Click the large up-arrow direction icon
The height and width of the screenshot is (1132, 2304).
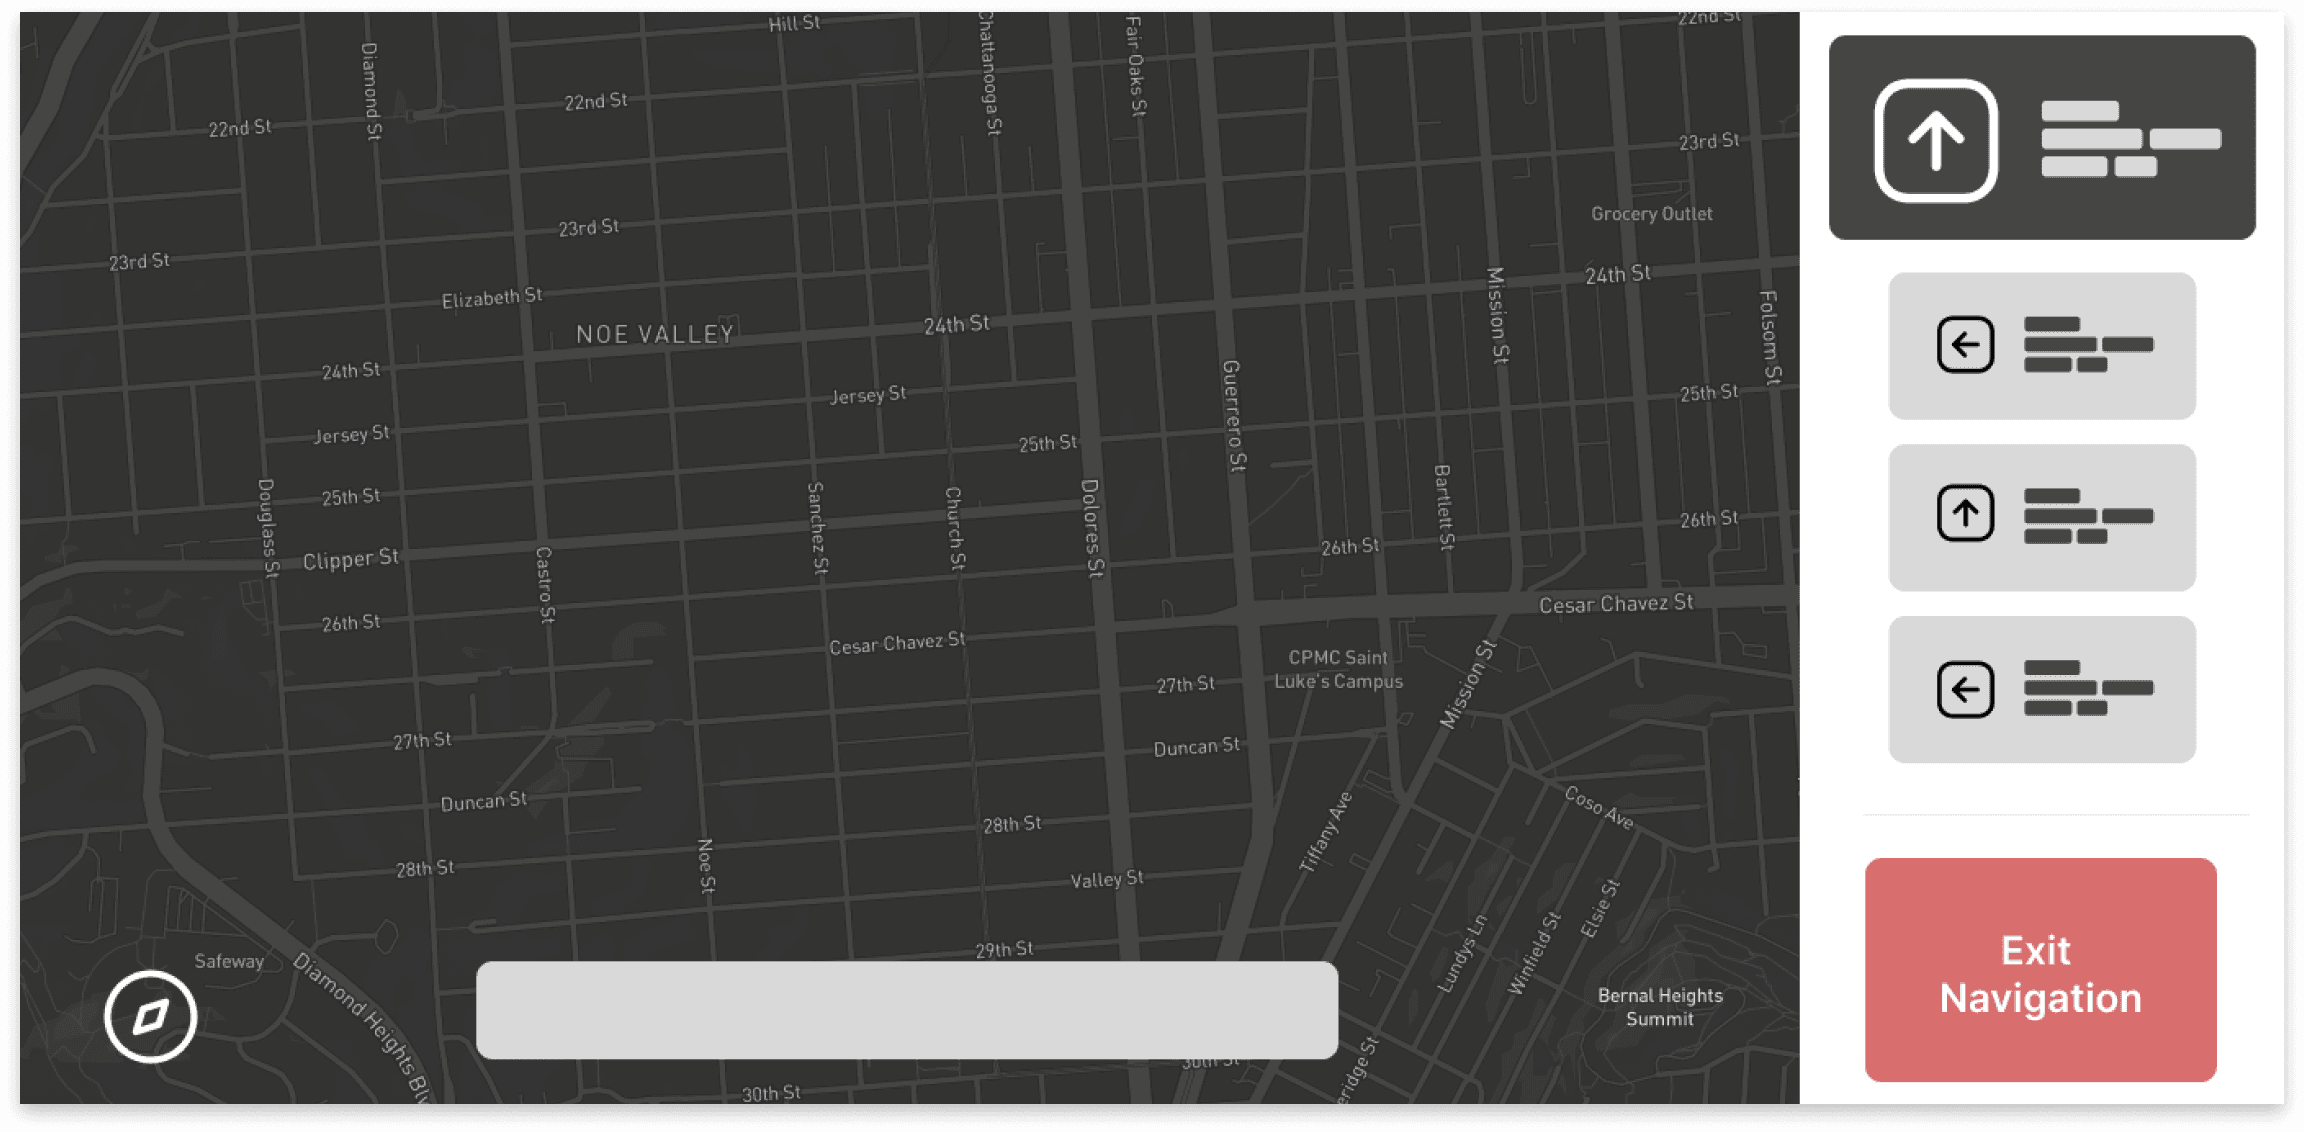pyautogui.click(x=1936, y=140)
